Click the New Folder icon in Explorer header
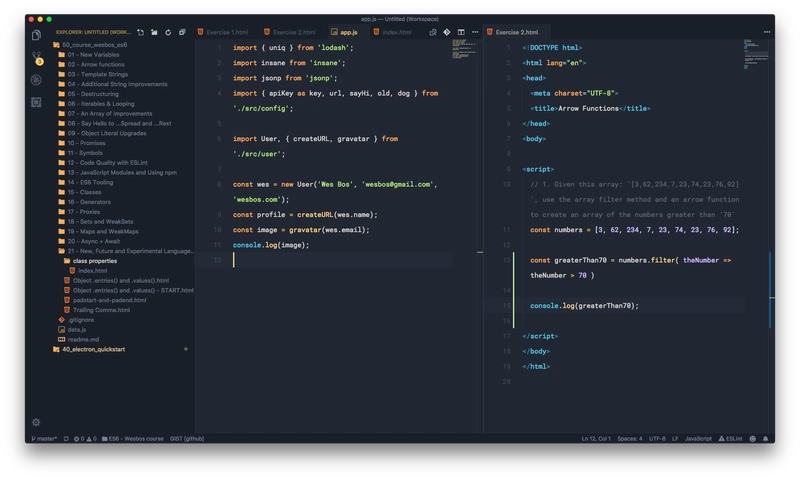Image resolution: width=800 pixels, height=479 pixels. pos(154,32)
